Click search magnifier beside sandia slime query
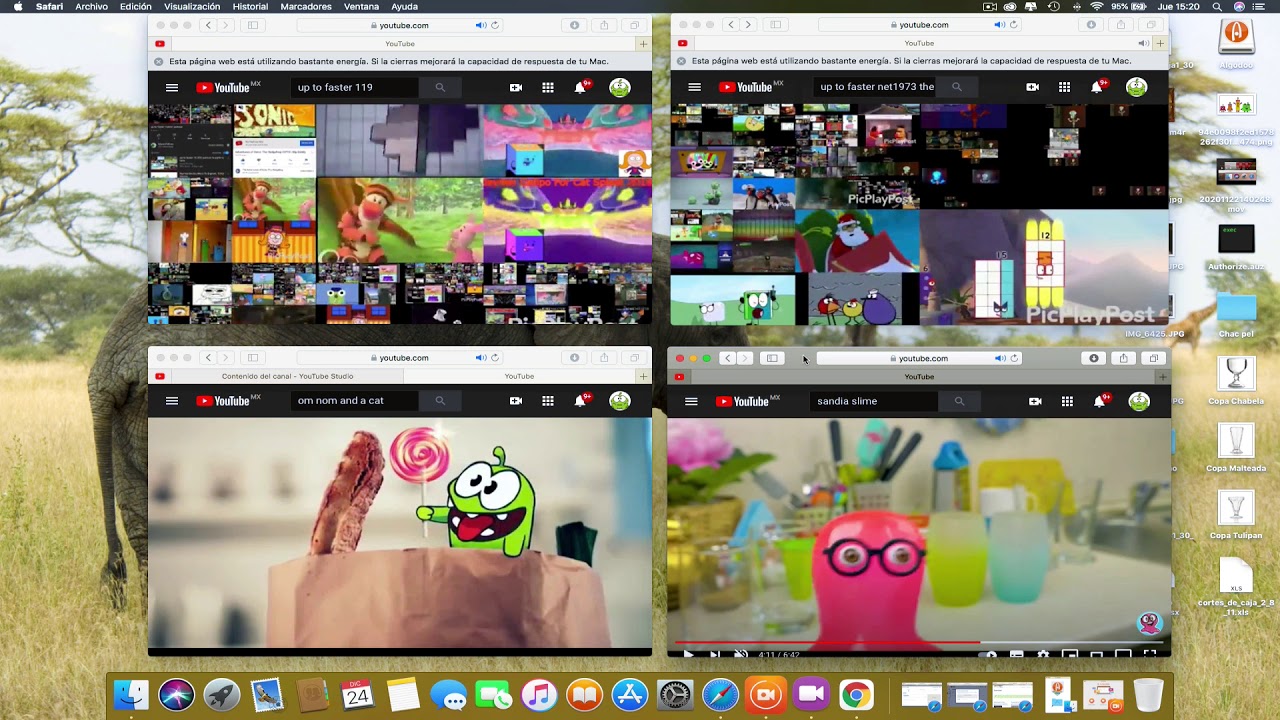The image size is (1280, 720). click(x=959, y=401)
